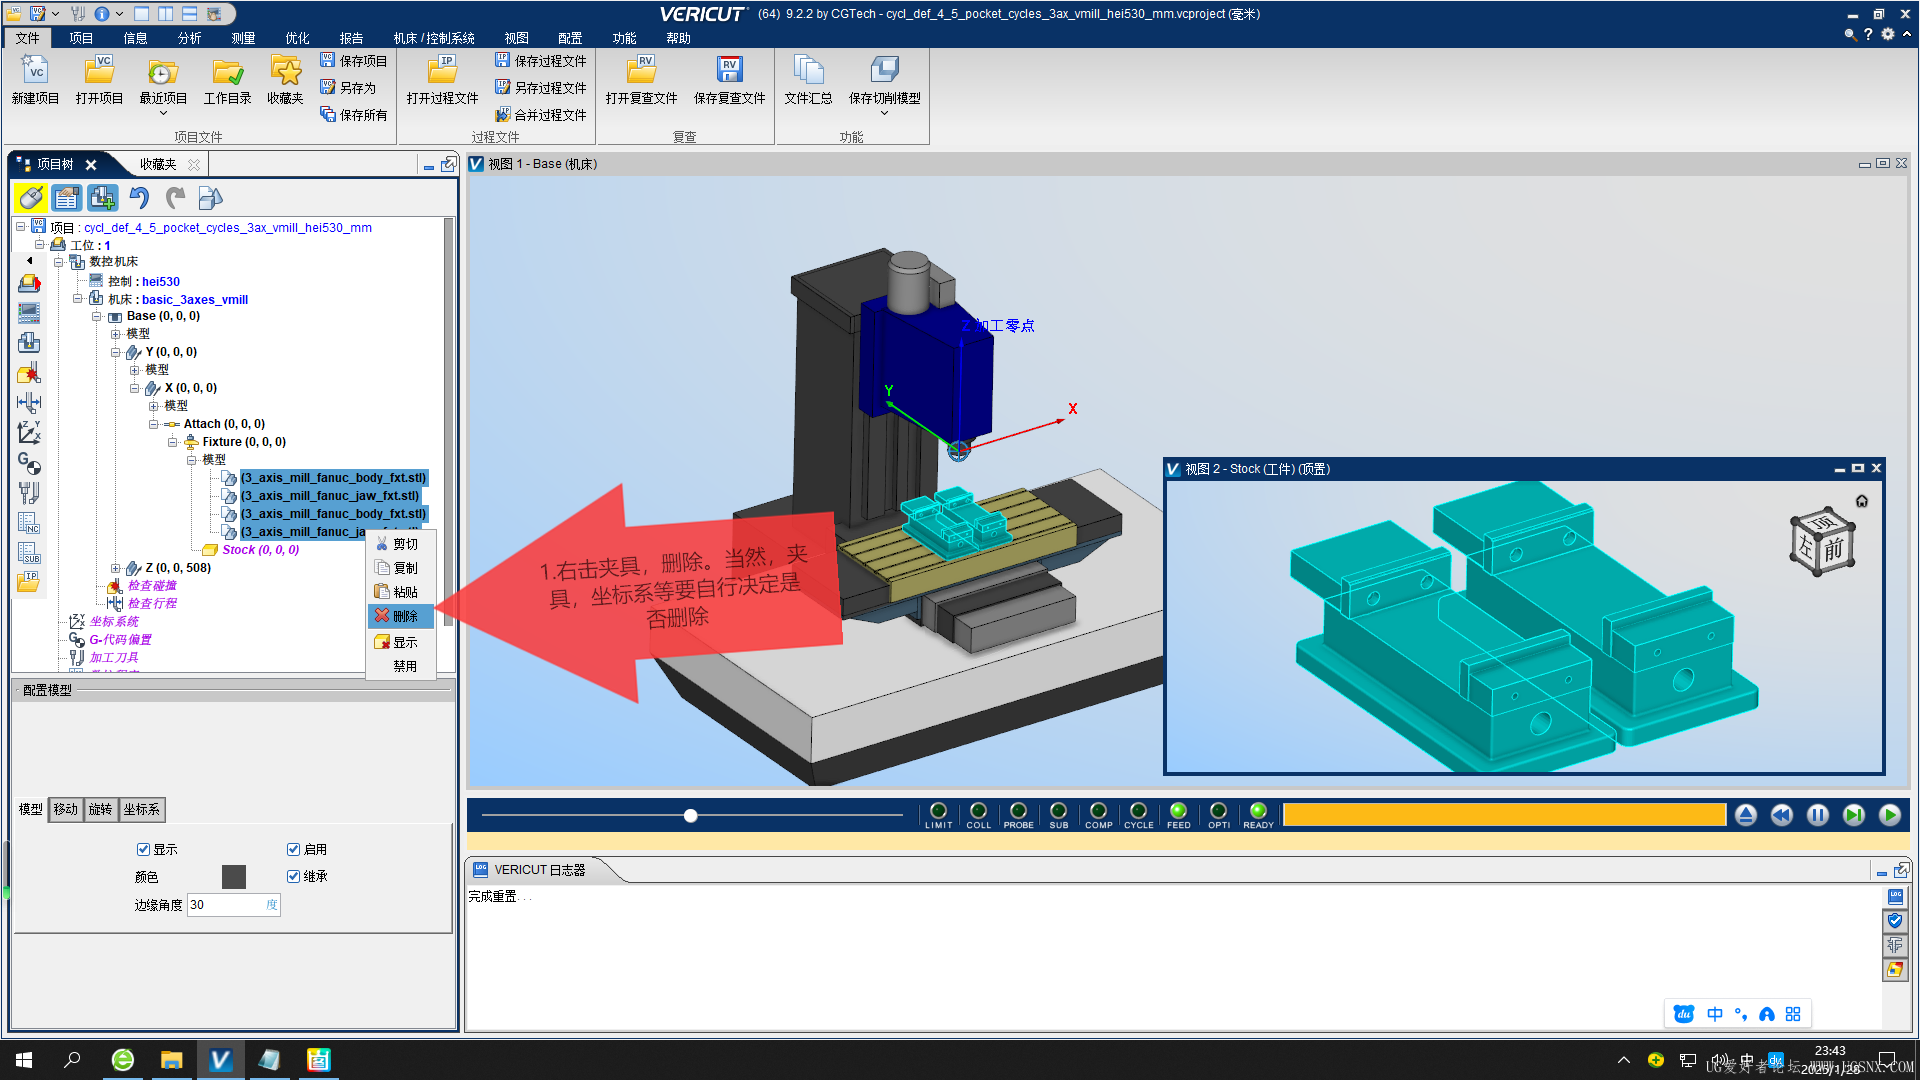Viewport: 1920px width, 1080px height.
Task: Open VERICUT from the Windows taskbar
Action: 220,1060
